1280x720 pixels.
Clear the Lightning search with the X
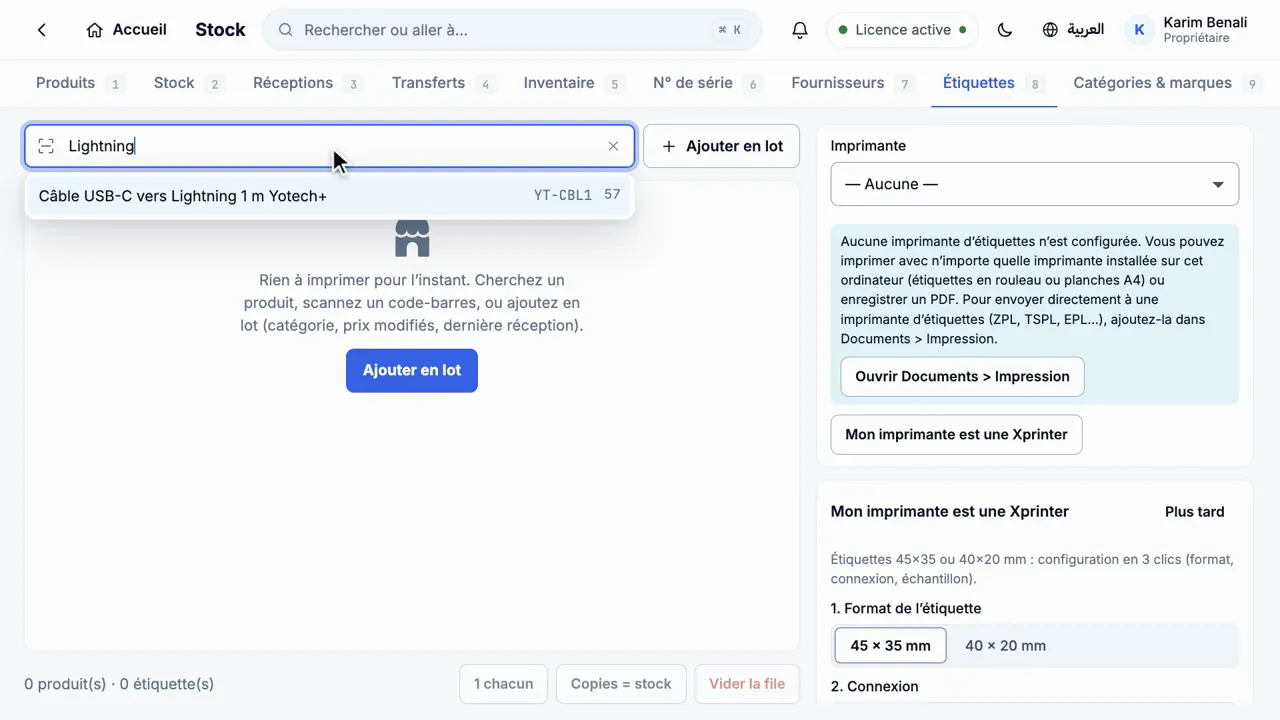(x=613, y=146)
